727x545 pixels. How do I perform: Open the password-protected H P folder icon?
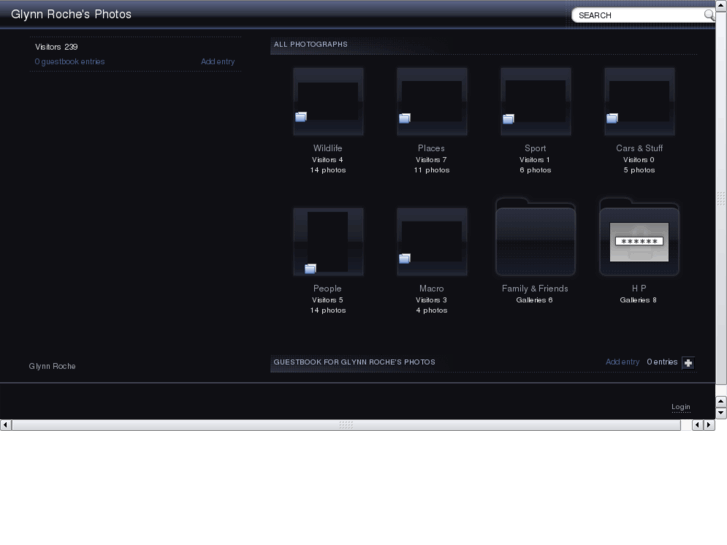click(x=639, y=237)
